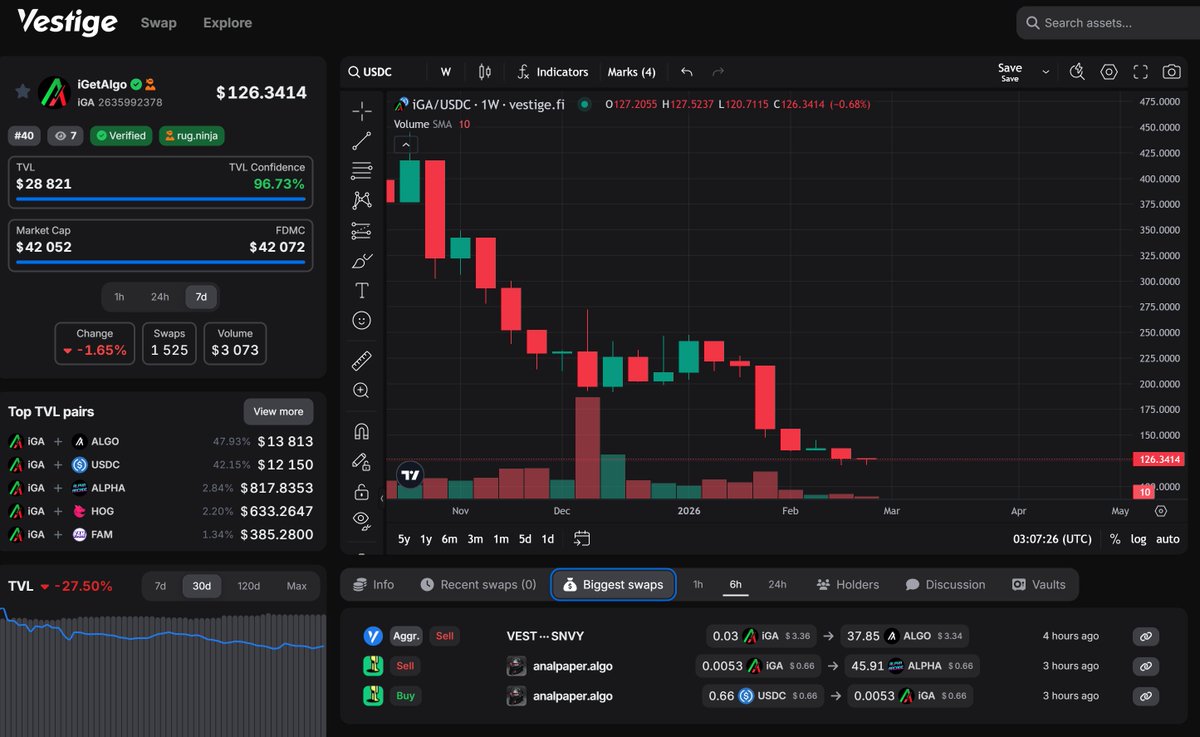Open the candlestick chart style selector
This screenshot has height=737, width=1200.
[485, 72]
